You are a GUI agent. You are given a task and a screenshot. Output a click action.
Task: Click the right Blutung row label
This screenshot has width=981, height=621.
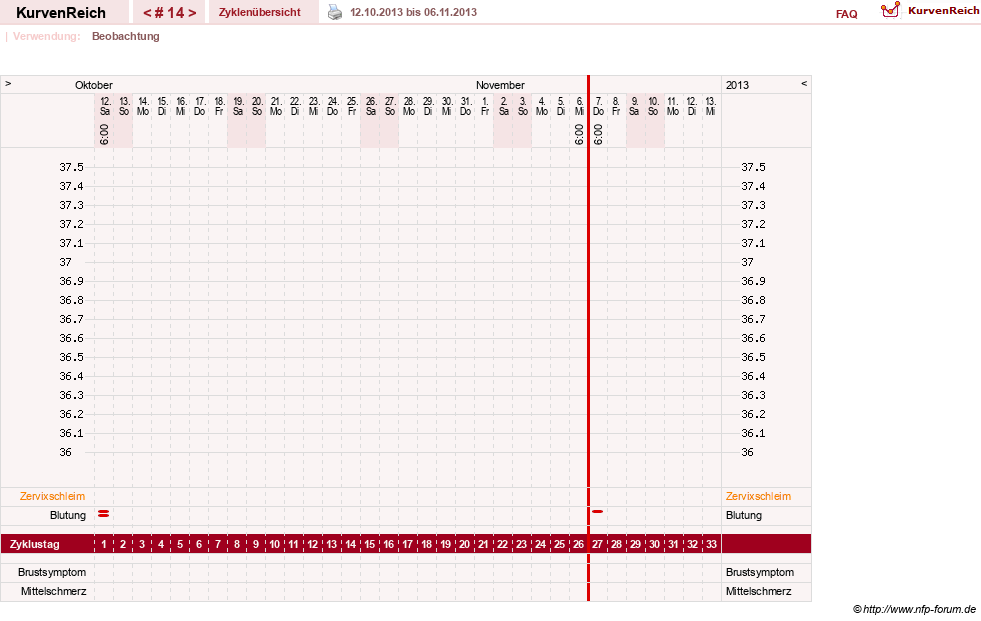coord(744,515)
